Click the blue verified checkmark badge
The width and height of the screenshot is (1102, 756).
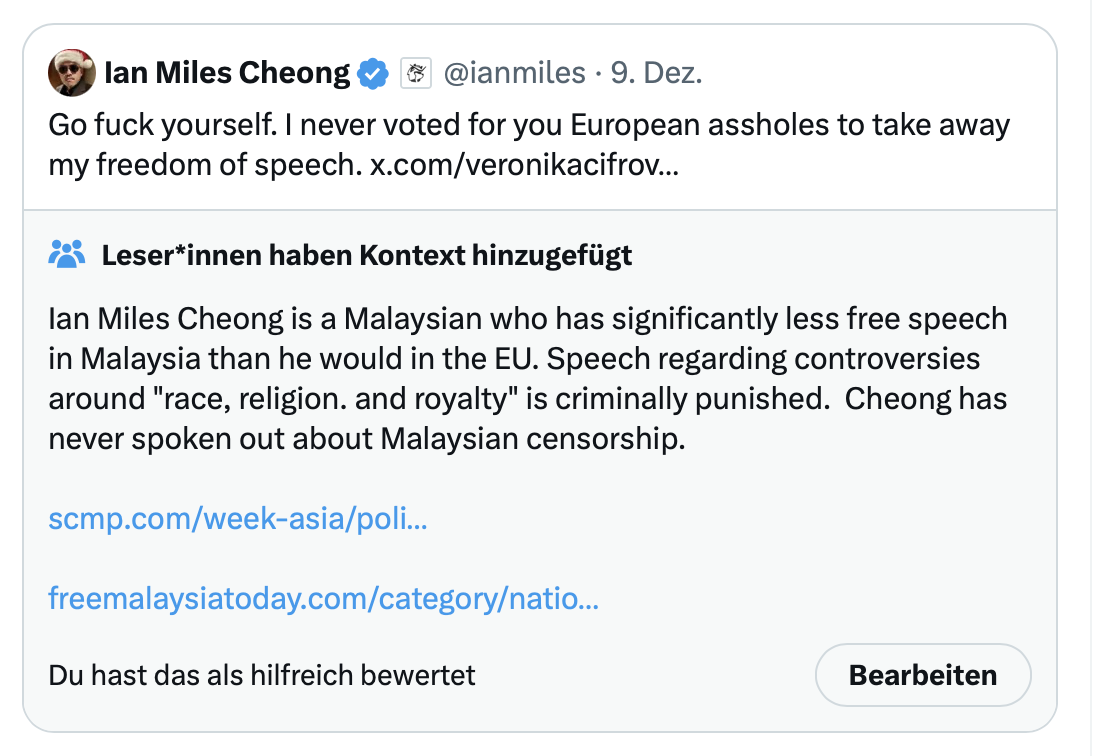(x=374, y=73)
